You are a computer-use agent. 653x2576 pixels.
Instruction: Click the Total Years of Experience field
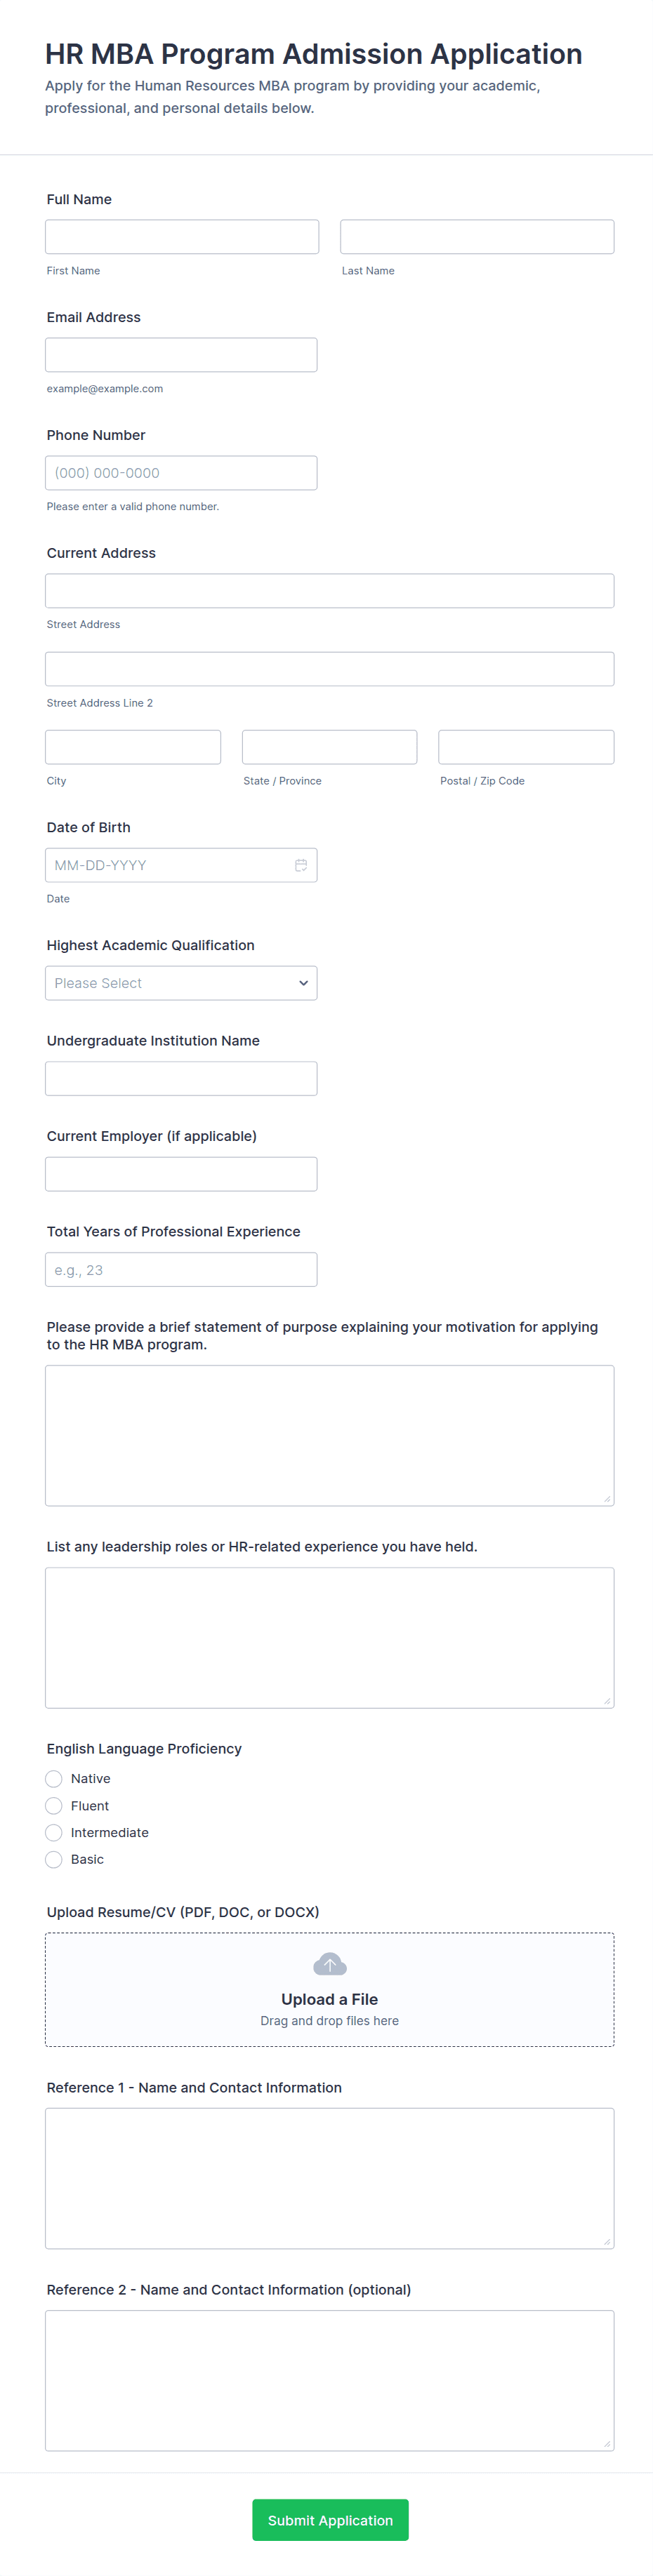pos(181,1270)
